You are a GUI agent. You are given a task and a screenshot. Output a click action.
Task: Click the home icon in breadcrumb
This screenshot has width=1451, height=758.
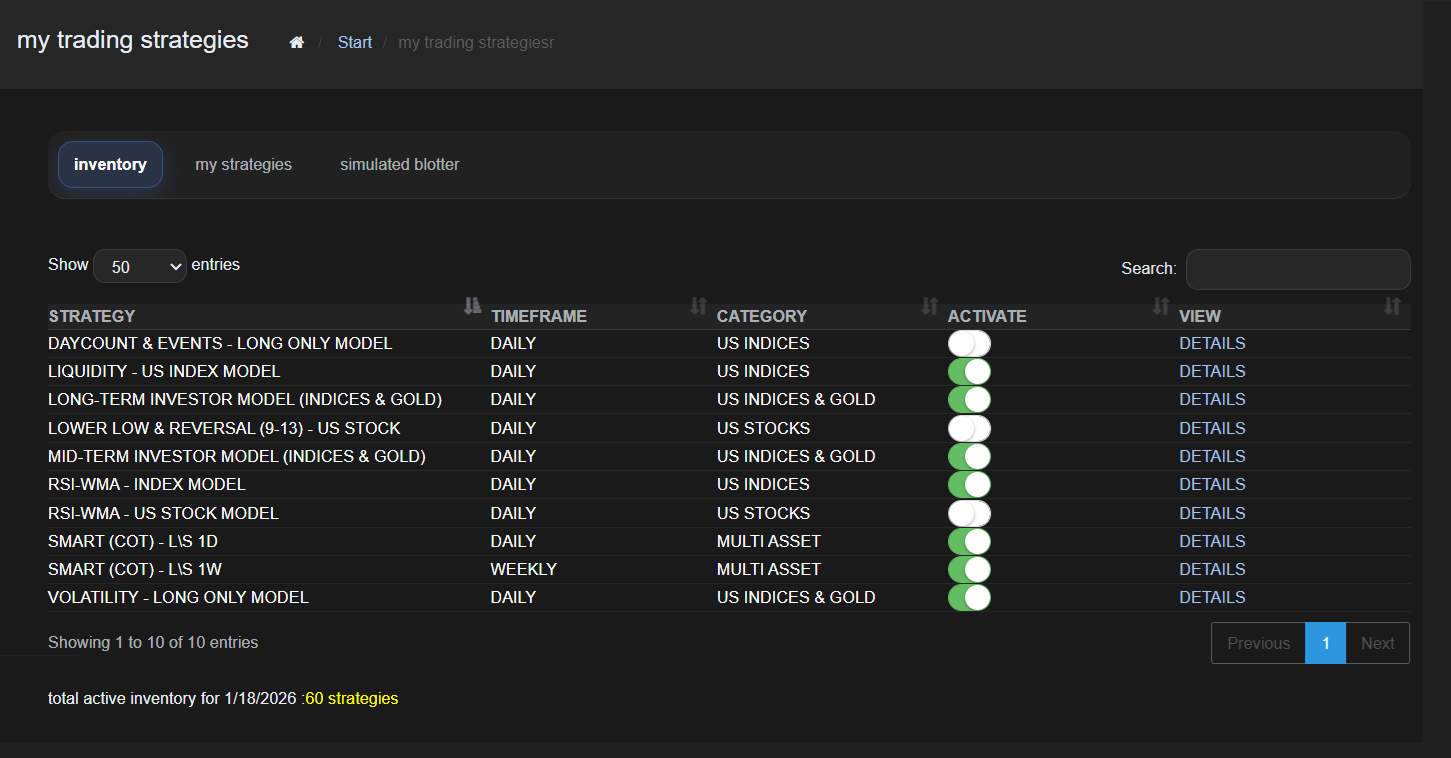click(x=296, y=42)
